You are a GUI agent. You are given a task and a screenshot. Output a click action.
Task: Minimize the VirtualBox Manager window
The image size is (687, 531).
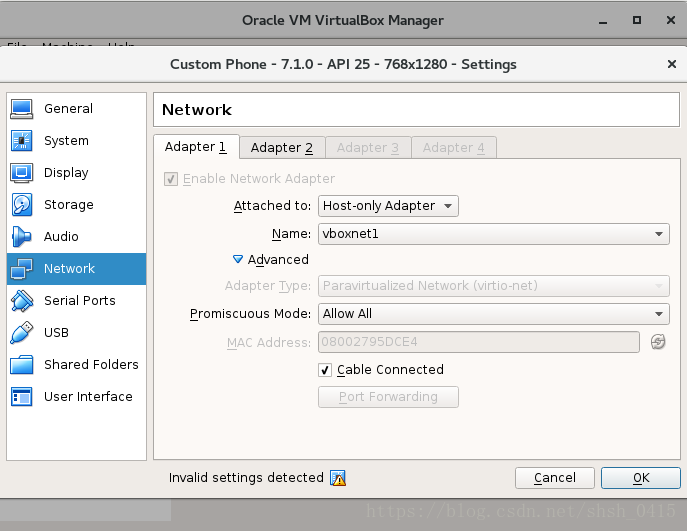603,21
